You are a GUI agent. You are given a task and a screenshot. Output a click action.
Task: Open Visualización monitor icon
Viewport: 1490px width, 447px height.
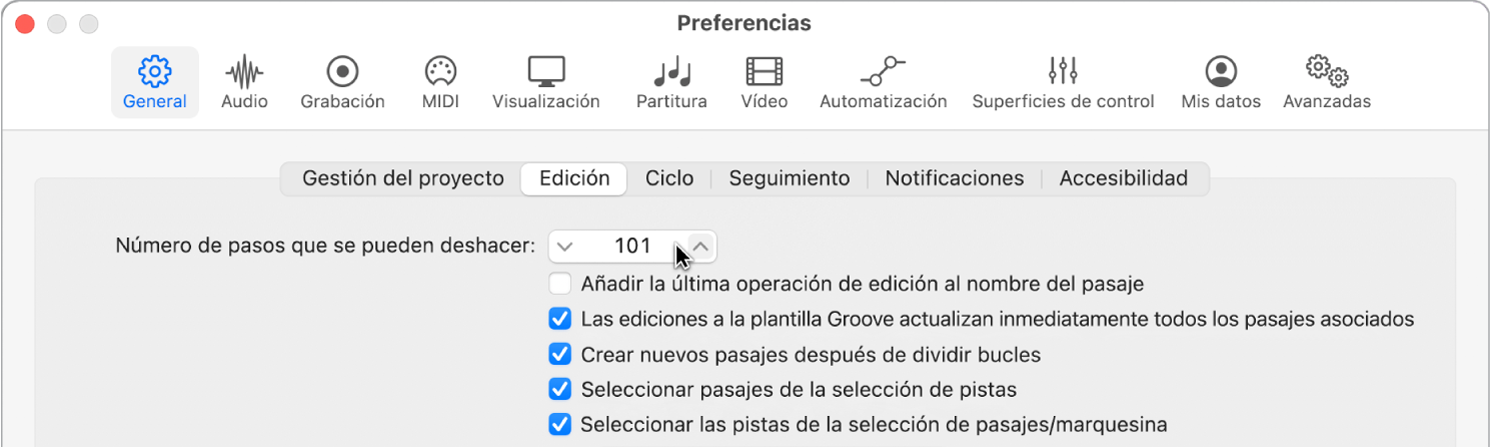click(546, 71)
